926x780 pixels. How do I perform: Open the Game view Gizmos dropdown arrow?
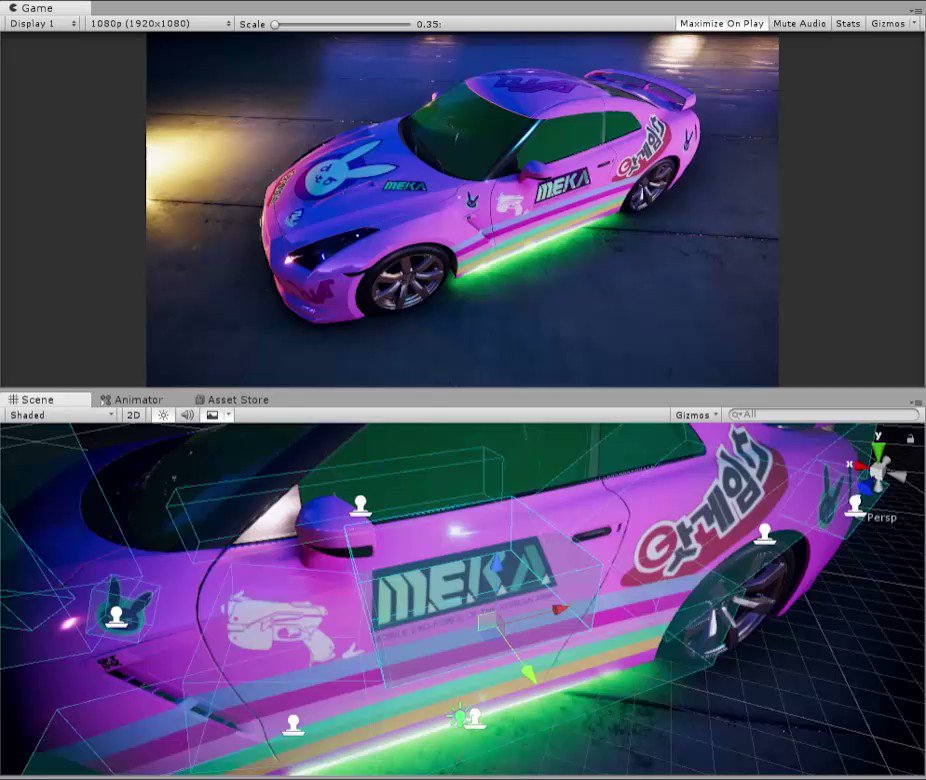click(914, 24)
